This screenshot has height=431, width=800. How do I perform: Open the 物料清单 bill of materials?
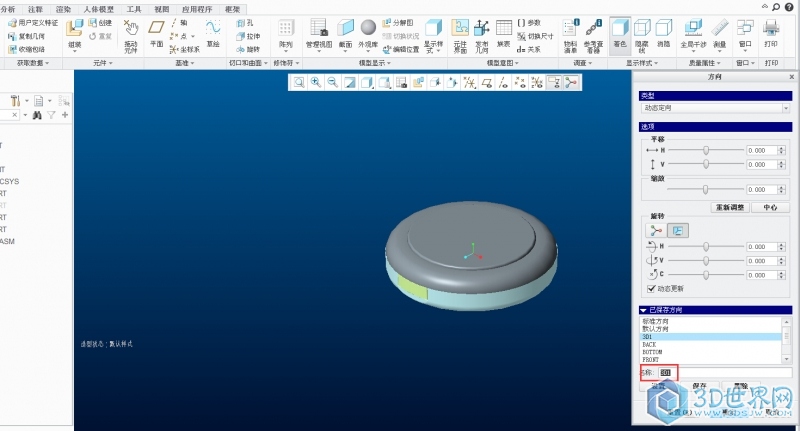[x=570, y=36]
